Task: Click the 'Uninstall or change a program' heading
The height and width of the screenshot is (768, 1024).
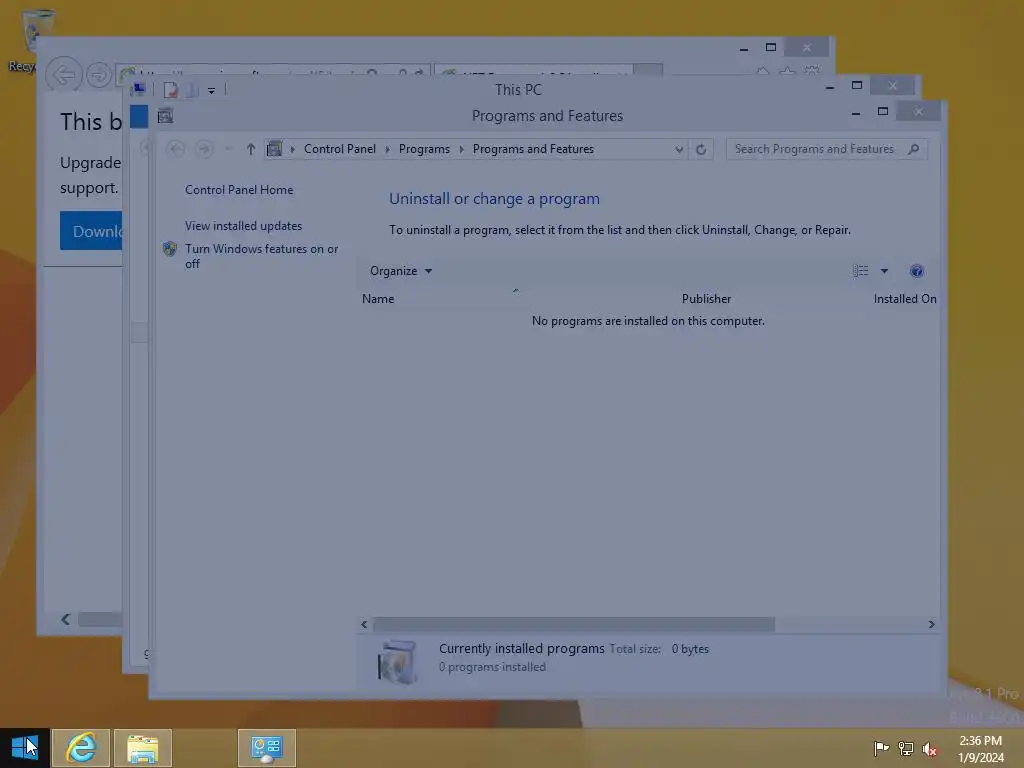Action: click(x=494, y=199)
